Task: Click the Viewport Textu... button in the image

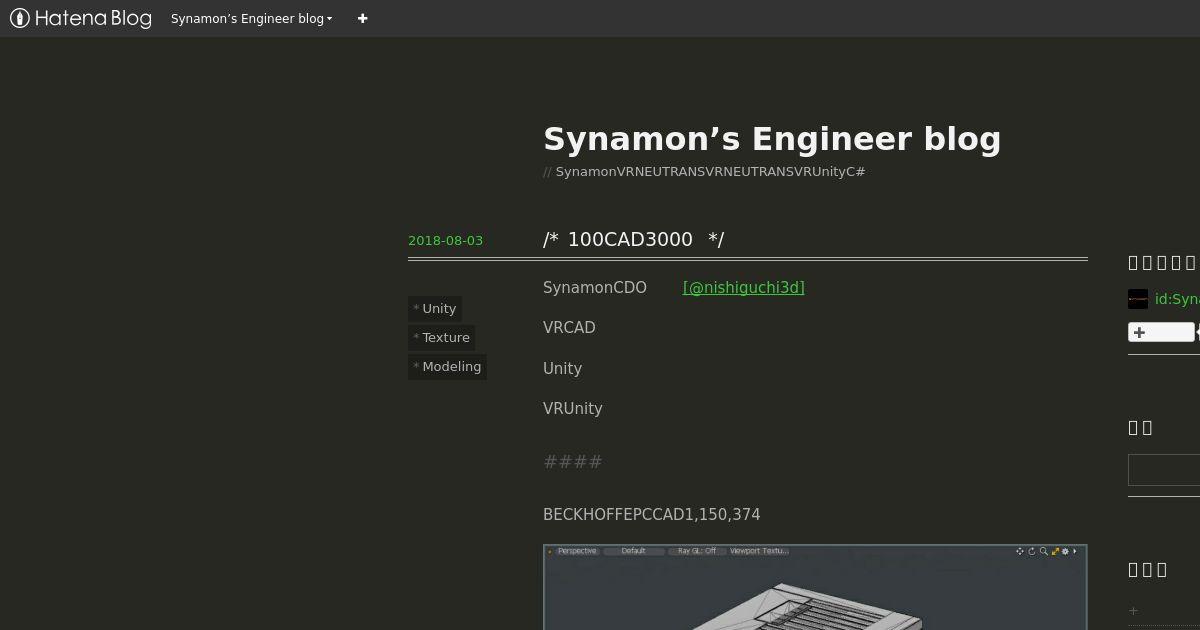Action: [759, 551]
